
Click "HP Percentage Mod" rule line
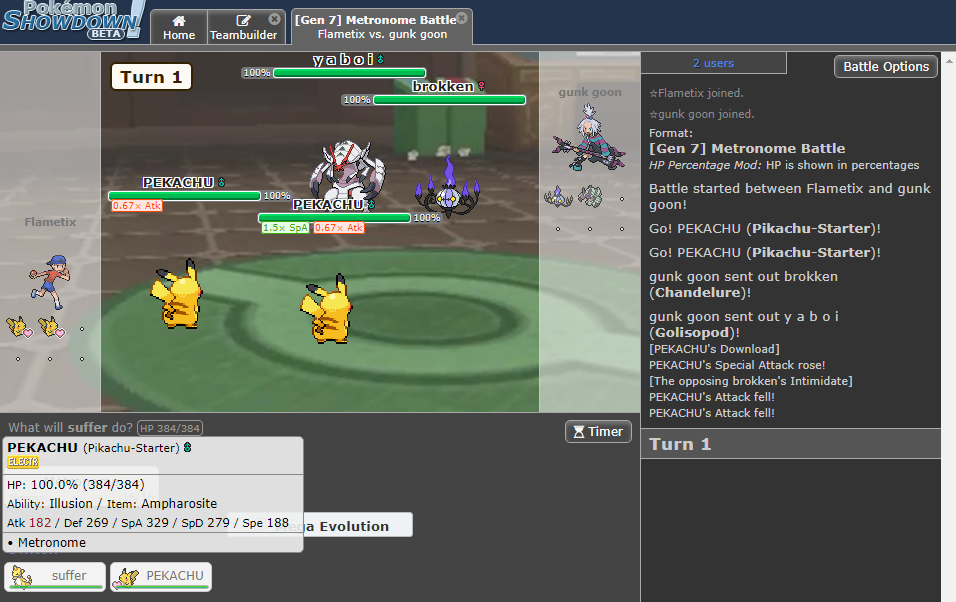784,165
